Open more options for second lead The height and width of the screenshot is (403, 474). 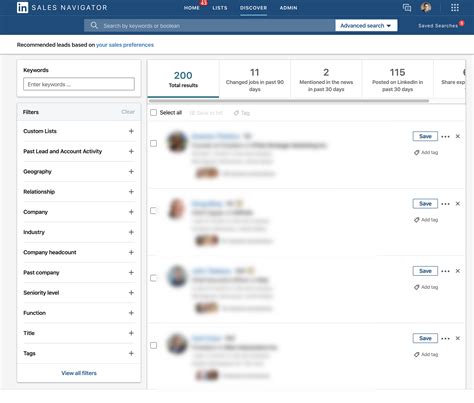[445, 204]
